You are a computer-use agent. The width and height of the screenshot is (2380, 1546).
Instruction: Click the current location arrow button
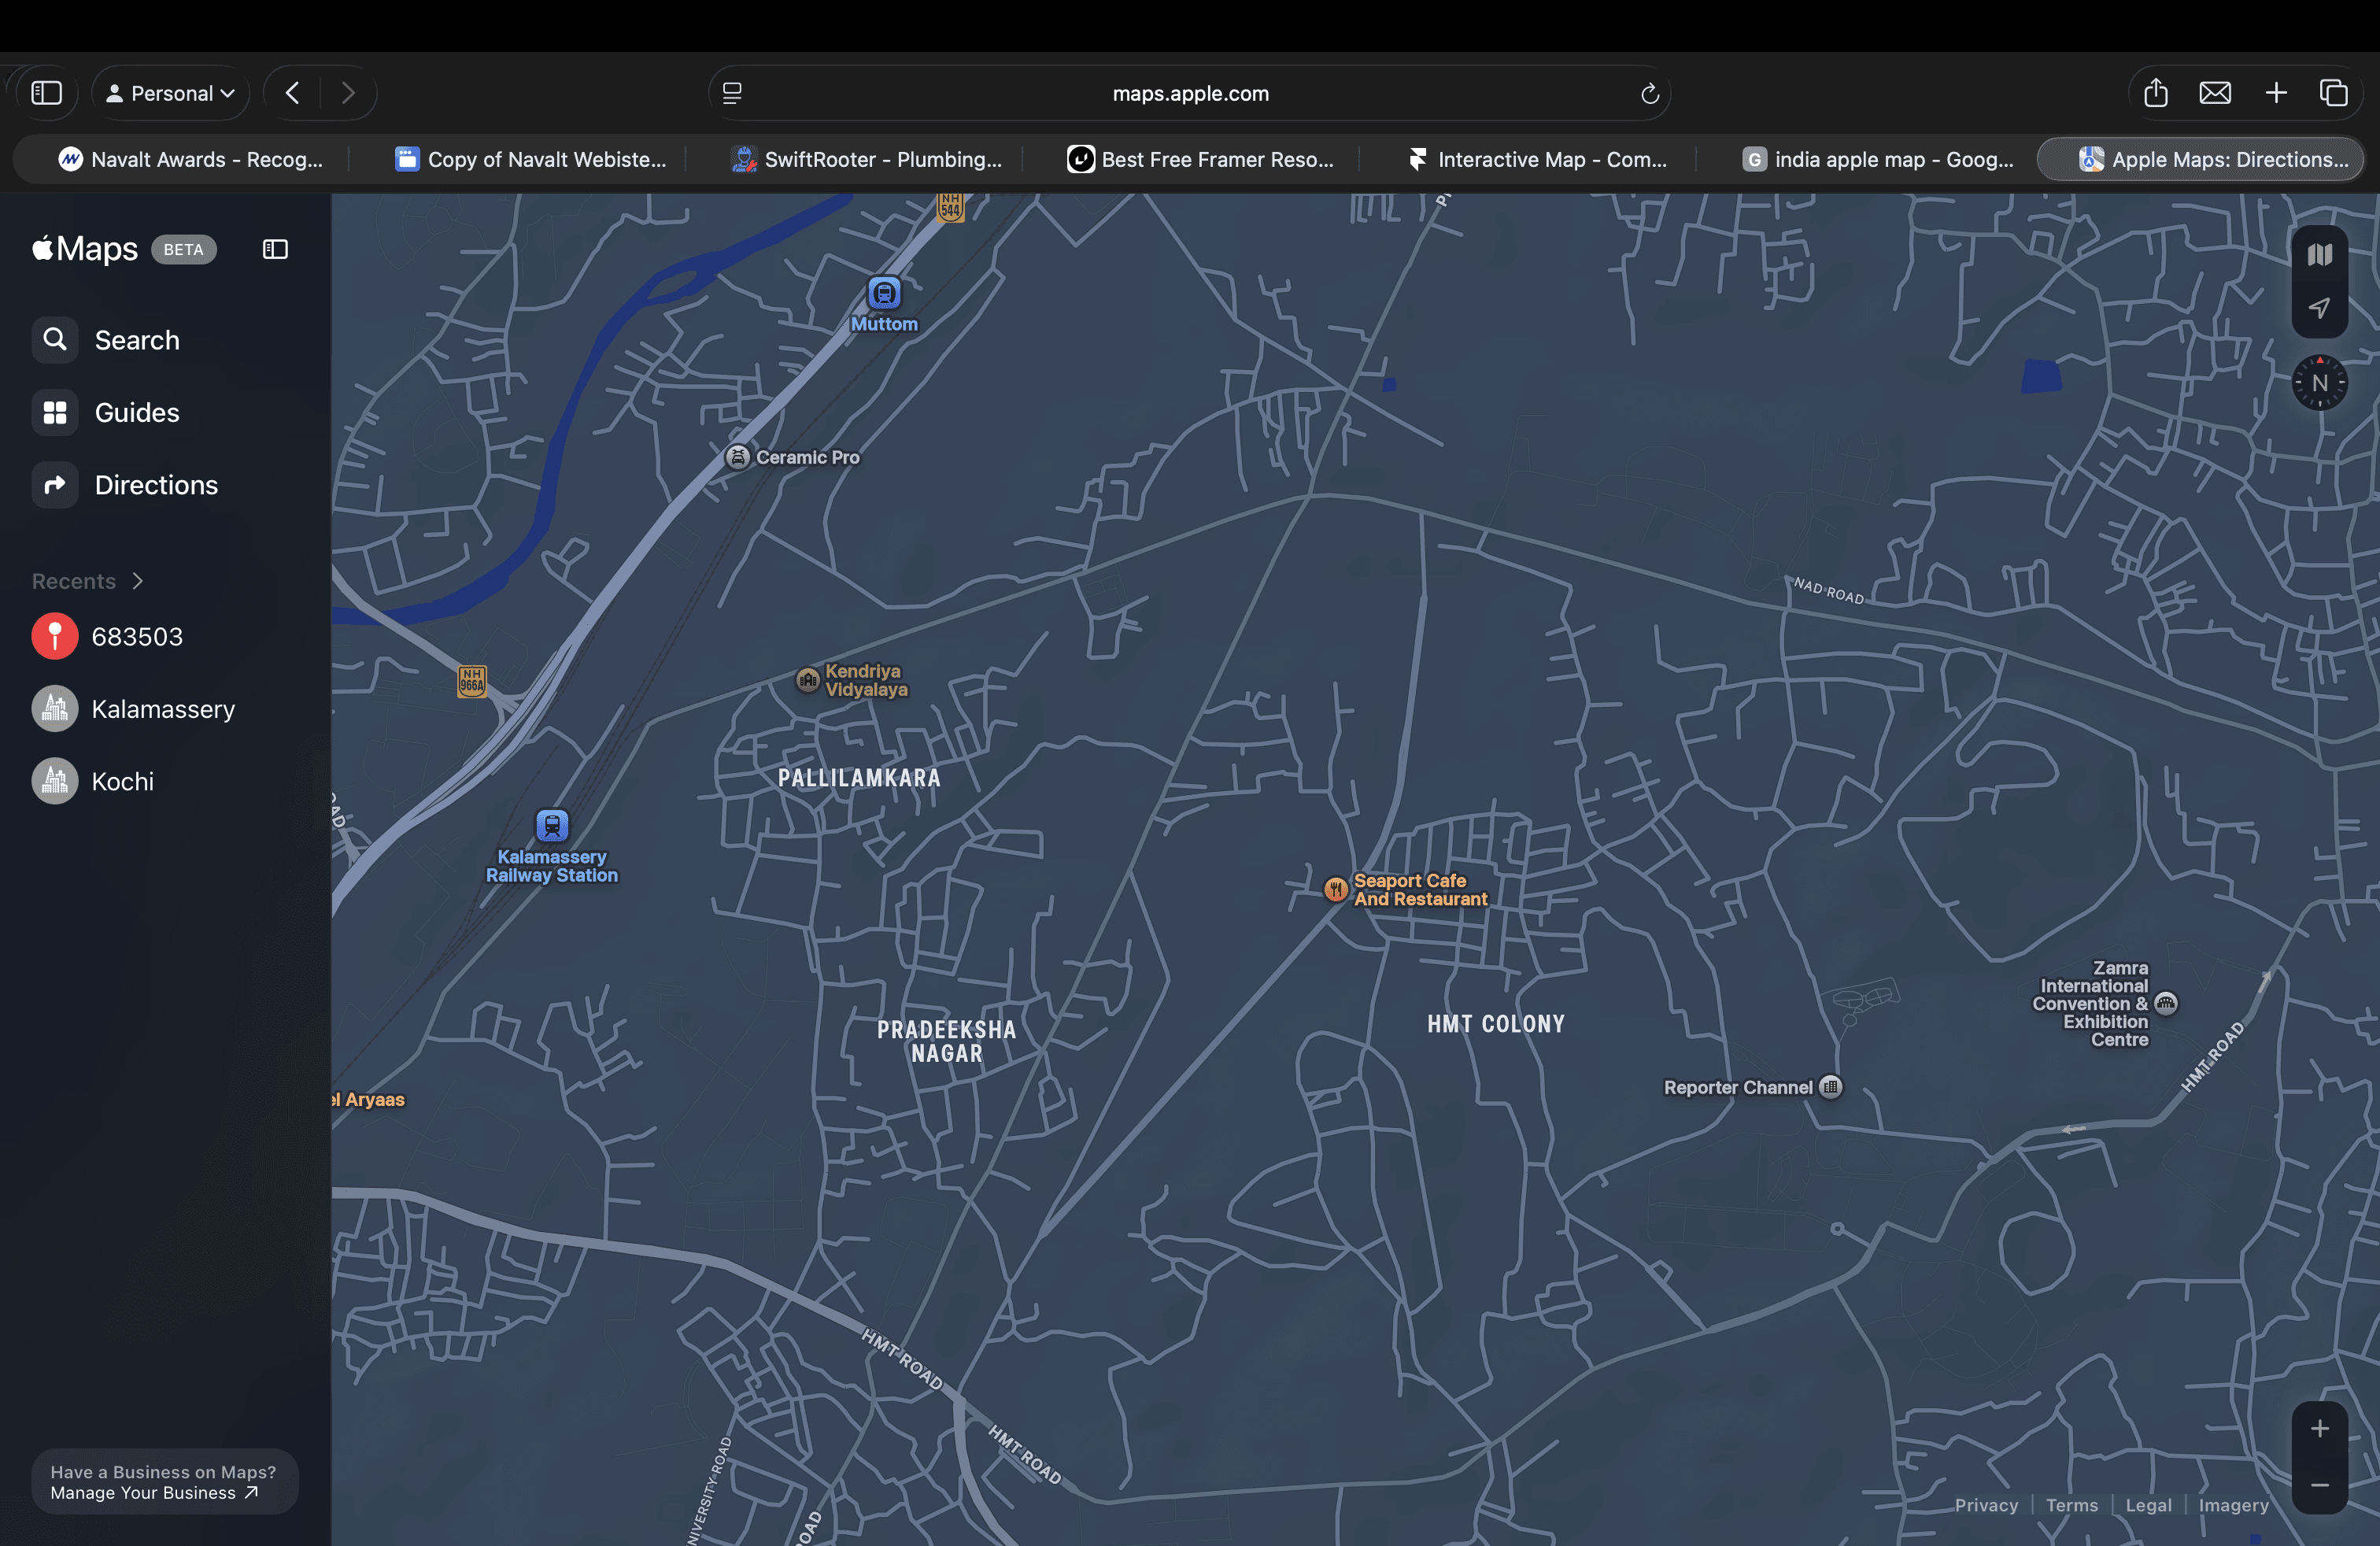(2319, 308)
